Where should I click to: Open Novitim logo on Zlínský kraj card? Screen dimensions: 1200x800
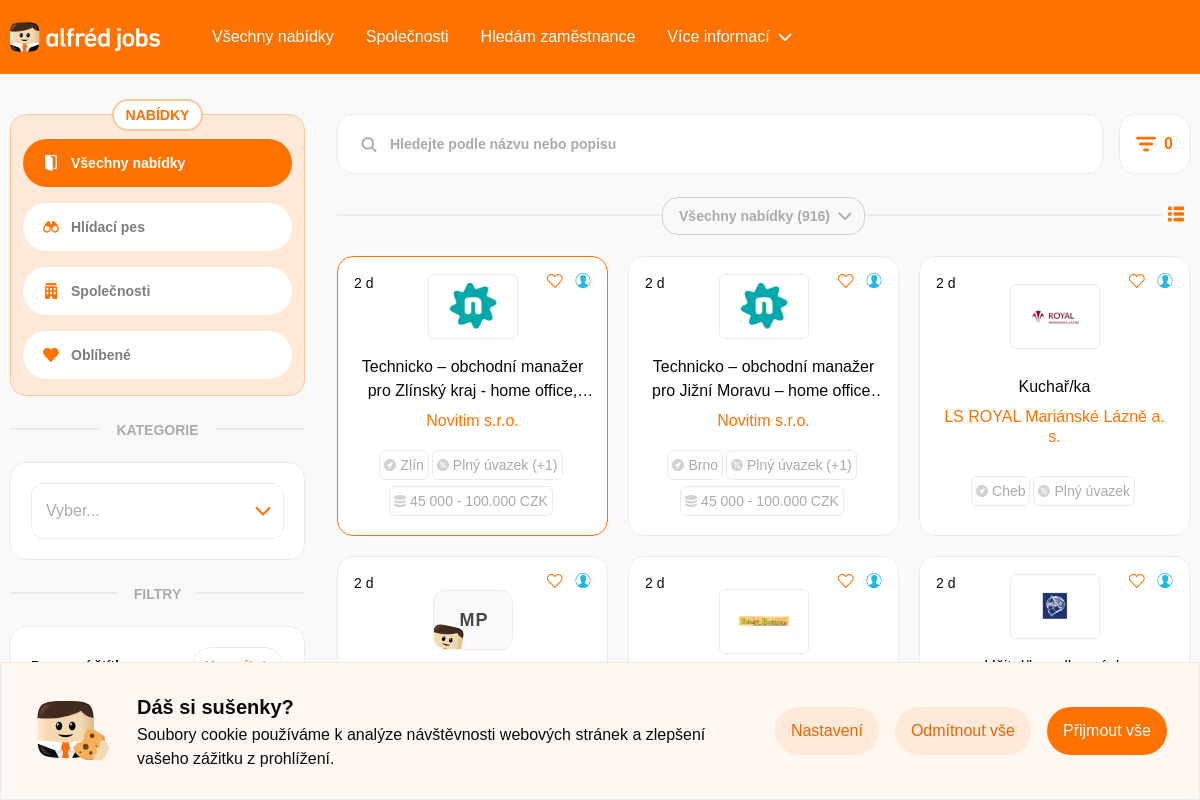(x=473, y=306)
